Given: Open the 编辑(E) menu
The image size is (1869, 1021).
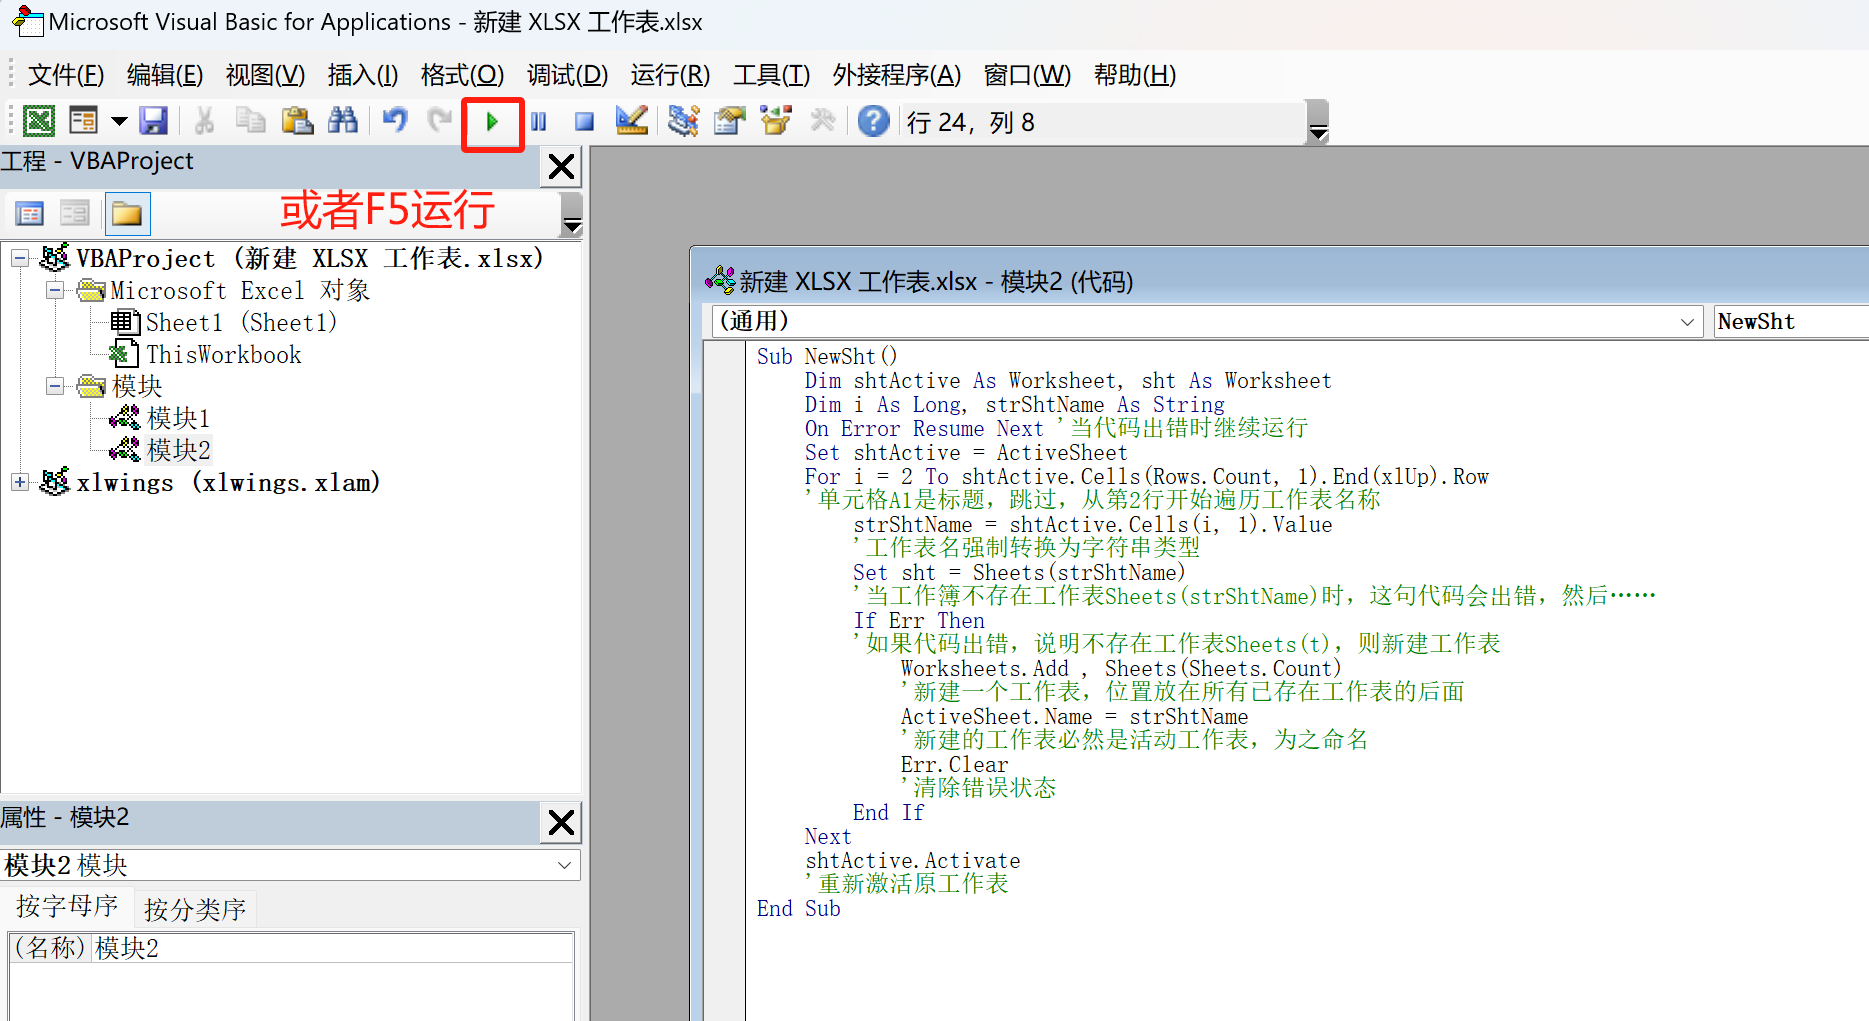Looking at the screenshot, I should tap(165, 75).
